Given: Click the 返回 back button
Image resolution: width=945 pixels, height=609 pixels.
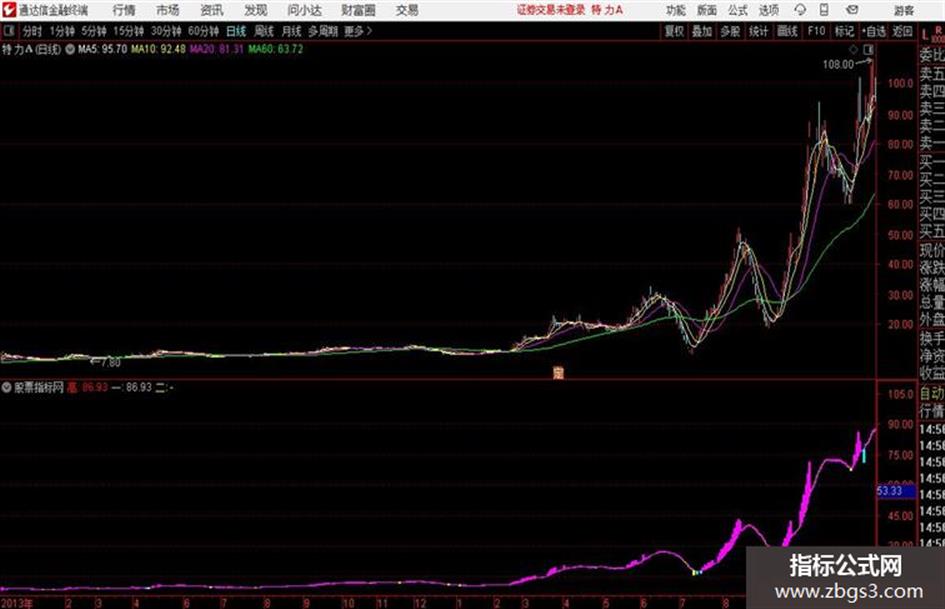Looking at the screenshot, I should (902, 31).
